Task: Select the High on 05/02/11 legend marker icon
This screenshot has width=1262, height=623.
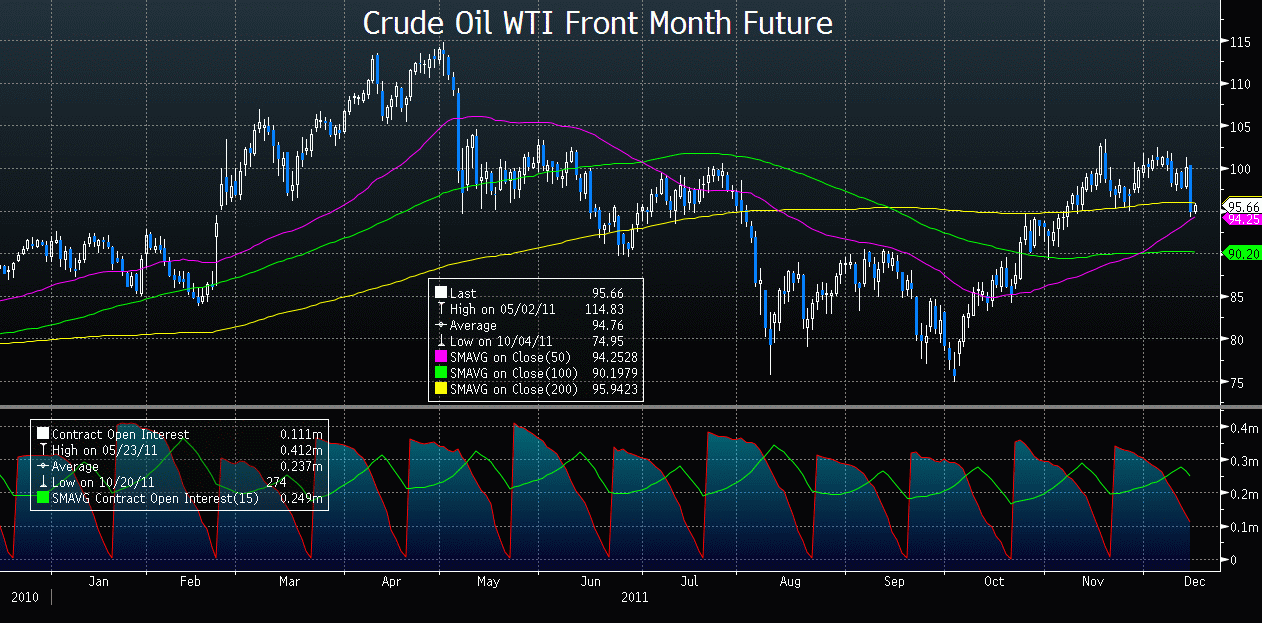Action: [441, 309]
